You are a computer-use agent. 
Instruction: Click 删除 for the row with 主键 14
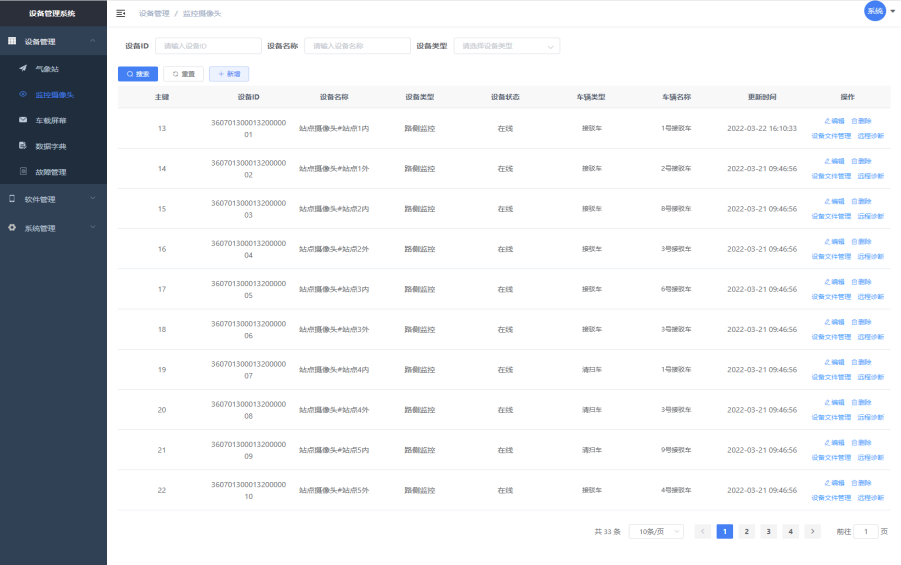(x=861, y=161)
